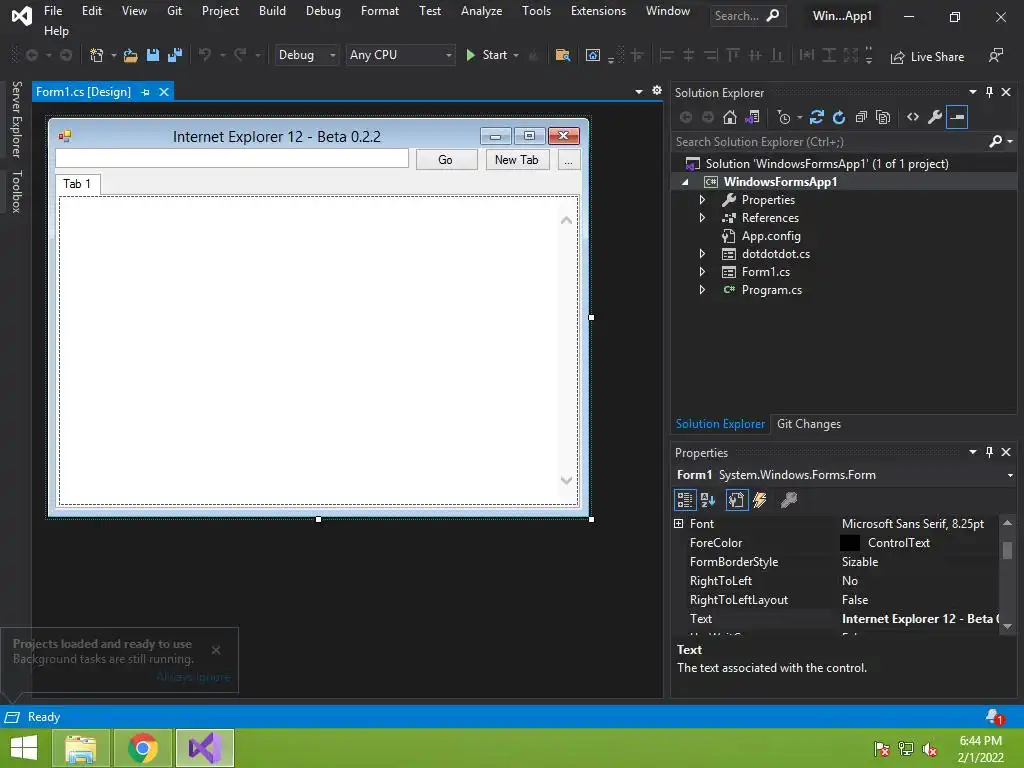The width and height of the screenshot is (1024, 768).
Task: Click the '...' button on the form
Action: click(569, 160)
